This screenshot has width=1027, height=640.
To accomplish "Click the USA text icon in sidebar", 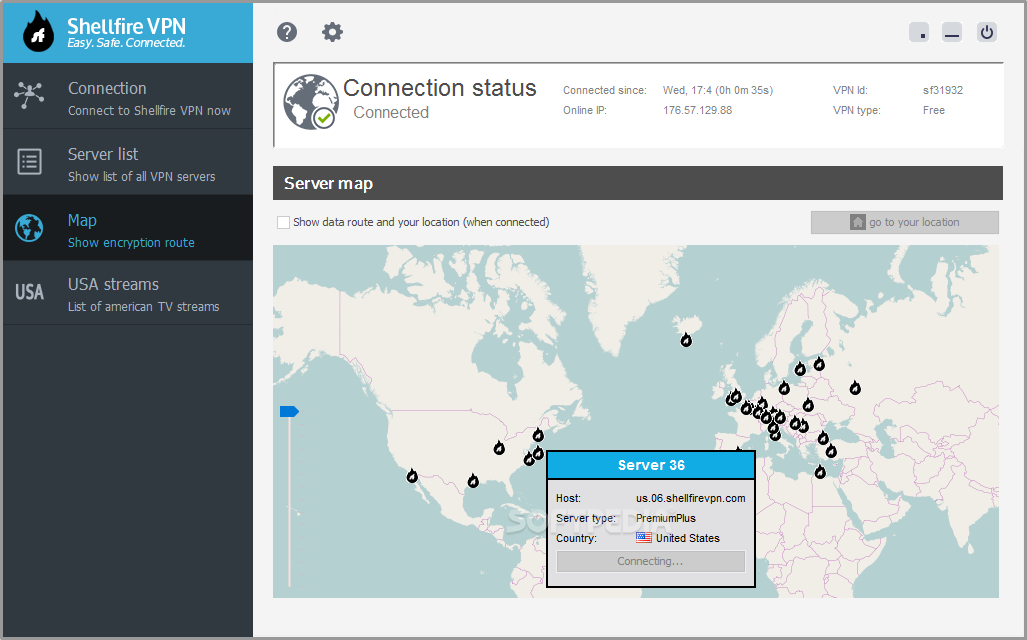I will [x=29, y=292].
